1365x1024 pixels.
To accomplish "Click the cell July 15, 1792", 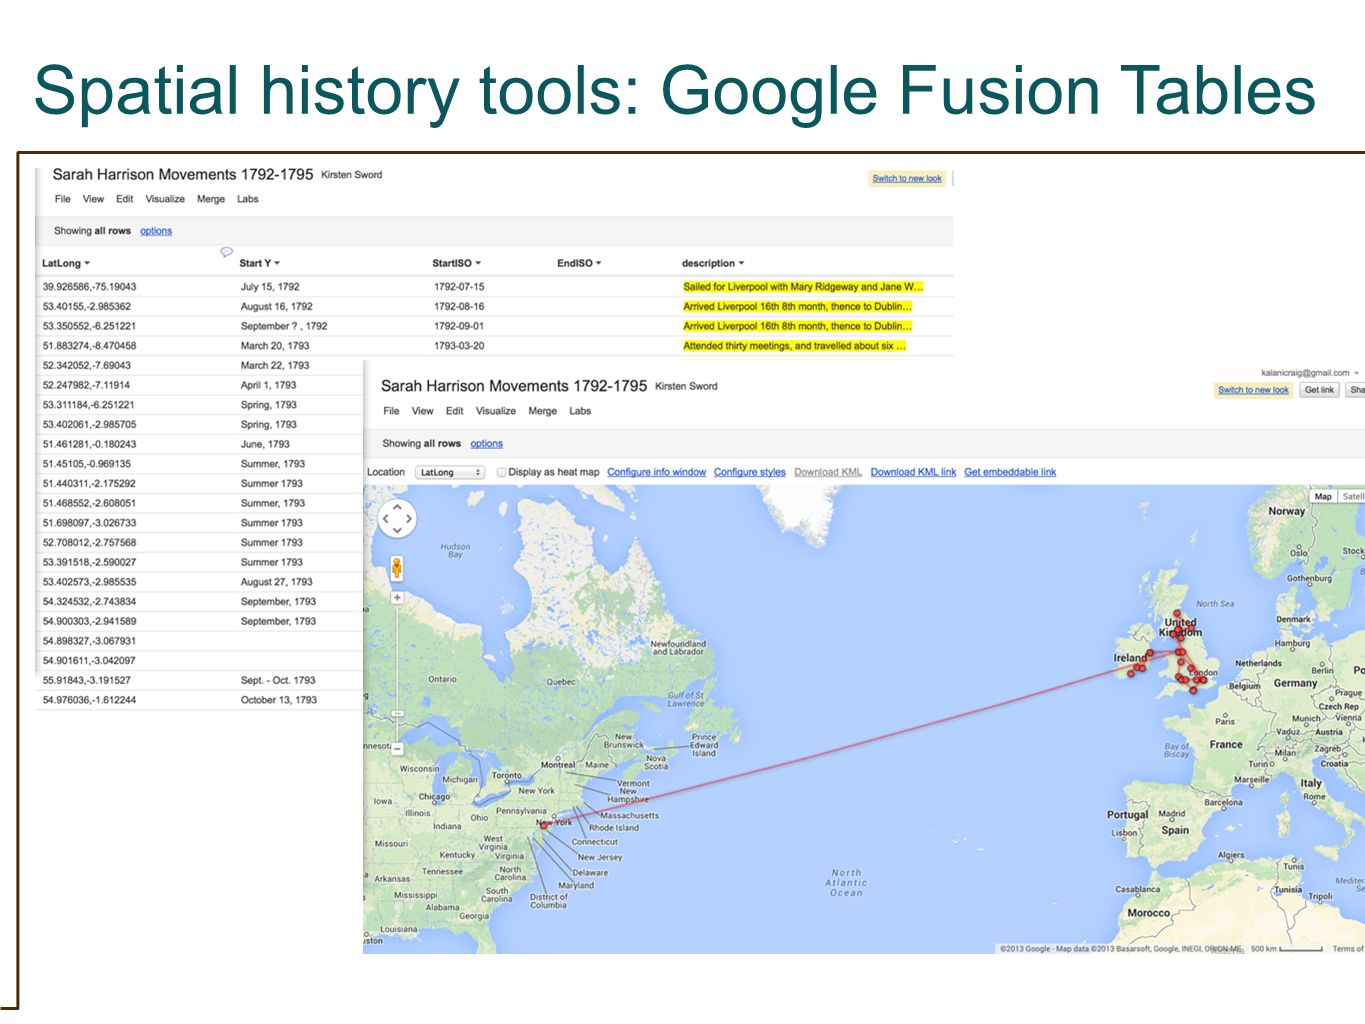I will coord(270,287).
